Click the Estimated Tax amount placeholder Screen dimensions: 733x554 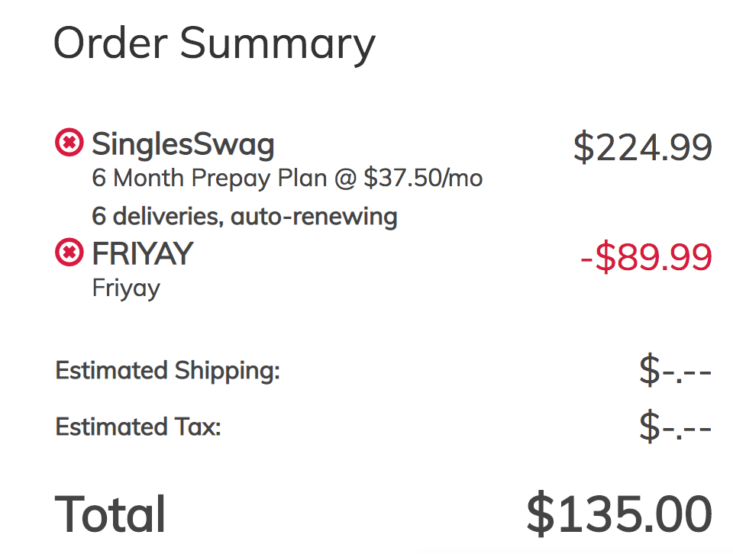(x=675, y=428)
